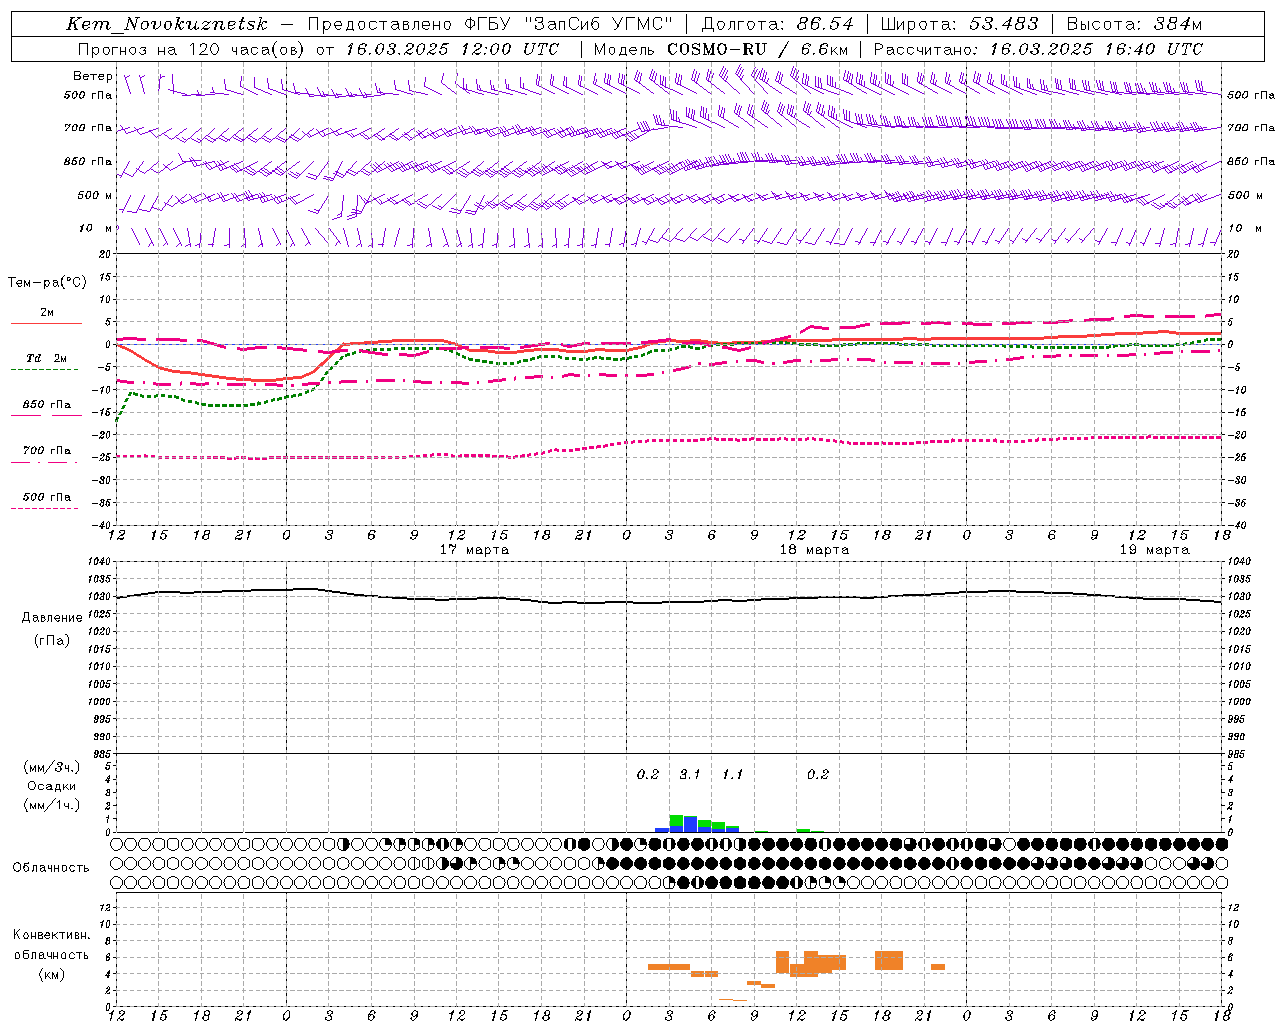This screenshot has width=1280, height=1024.
Task: Click the model name COSMO-RU / 6.6км
Action: point(759,49)
